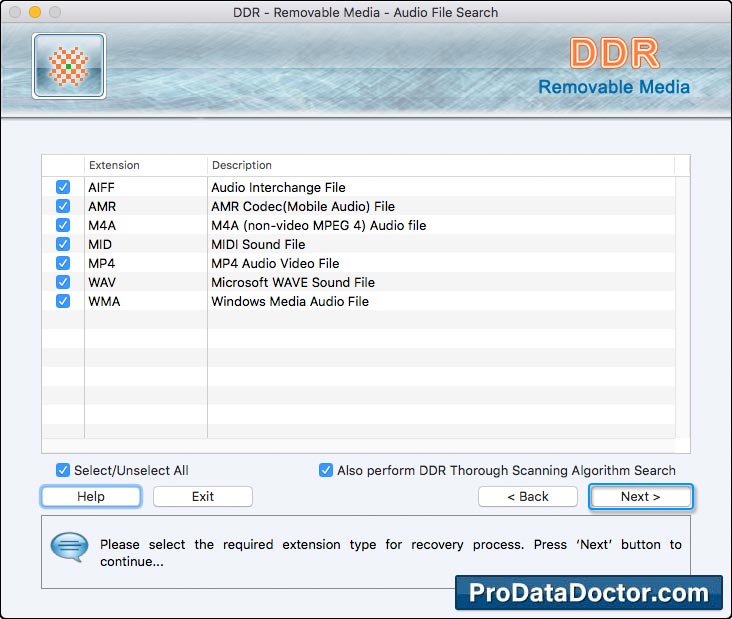Disable the WAV extension checkbox
This screenshot has width=732, height=619.
[x=63, y=282]
